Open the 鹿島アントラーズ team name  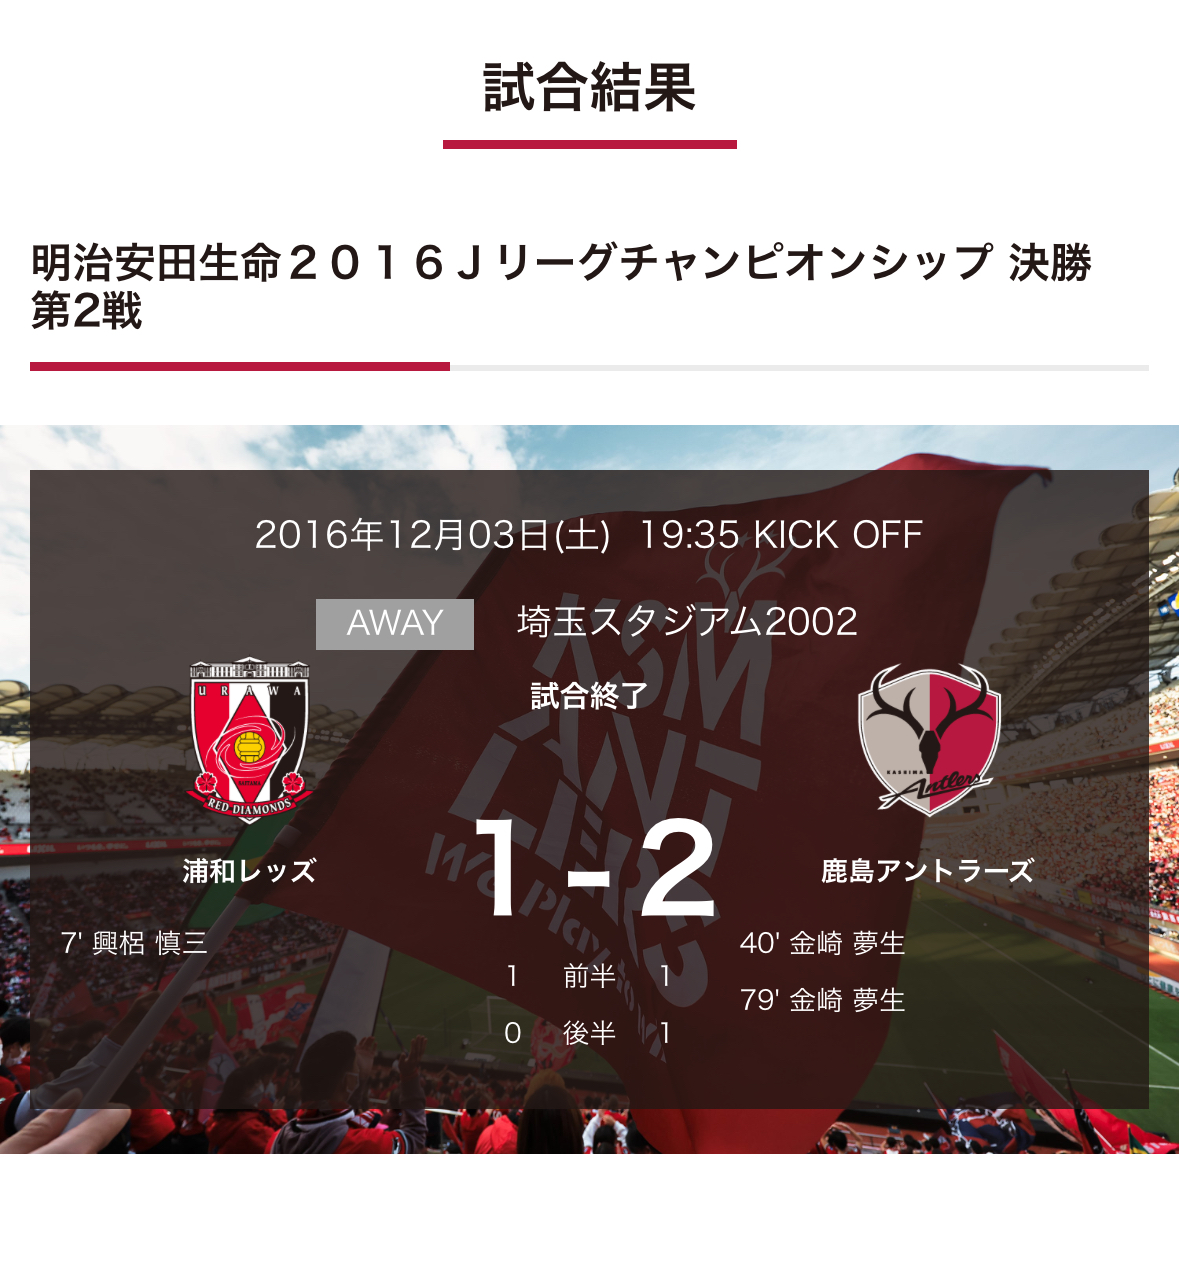pos(928,871)
